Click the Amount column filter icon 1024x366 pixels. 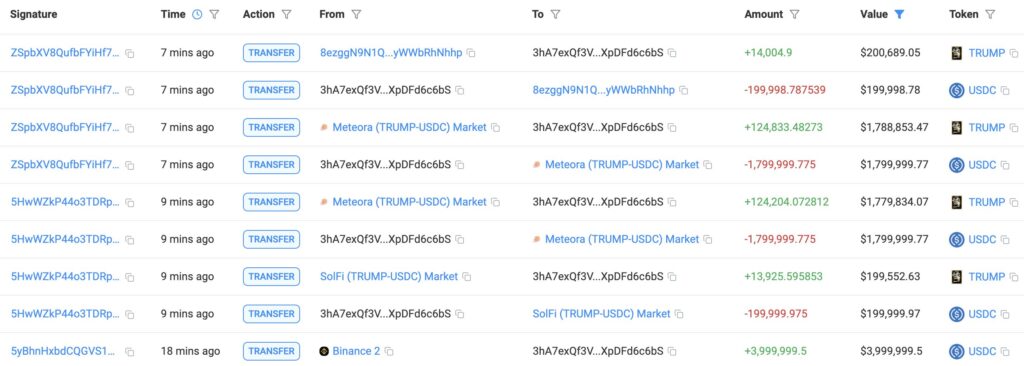click(795, 14)
